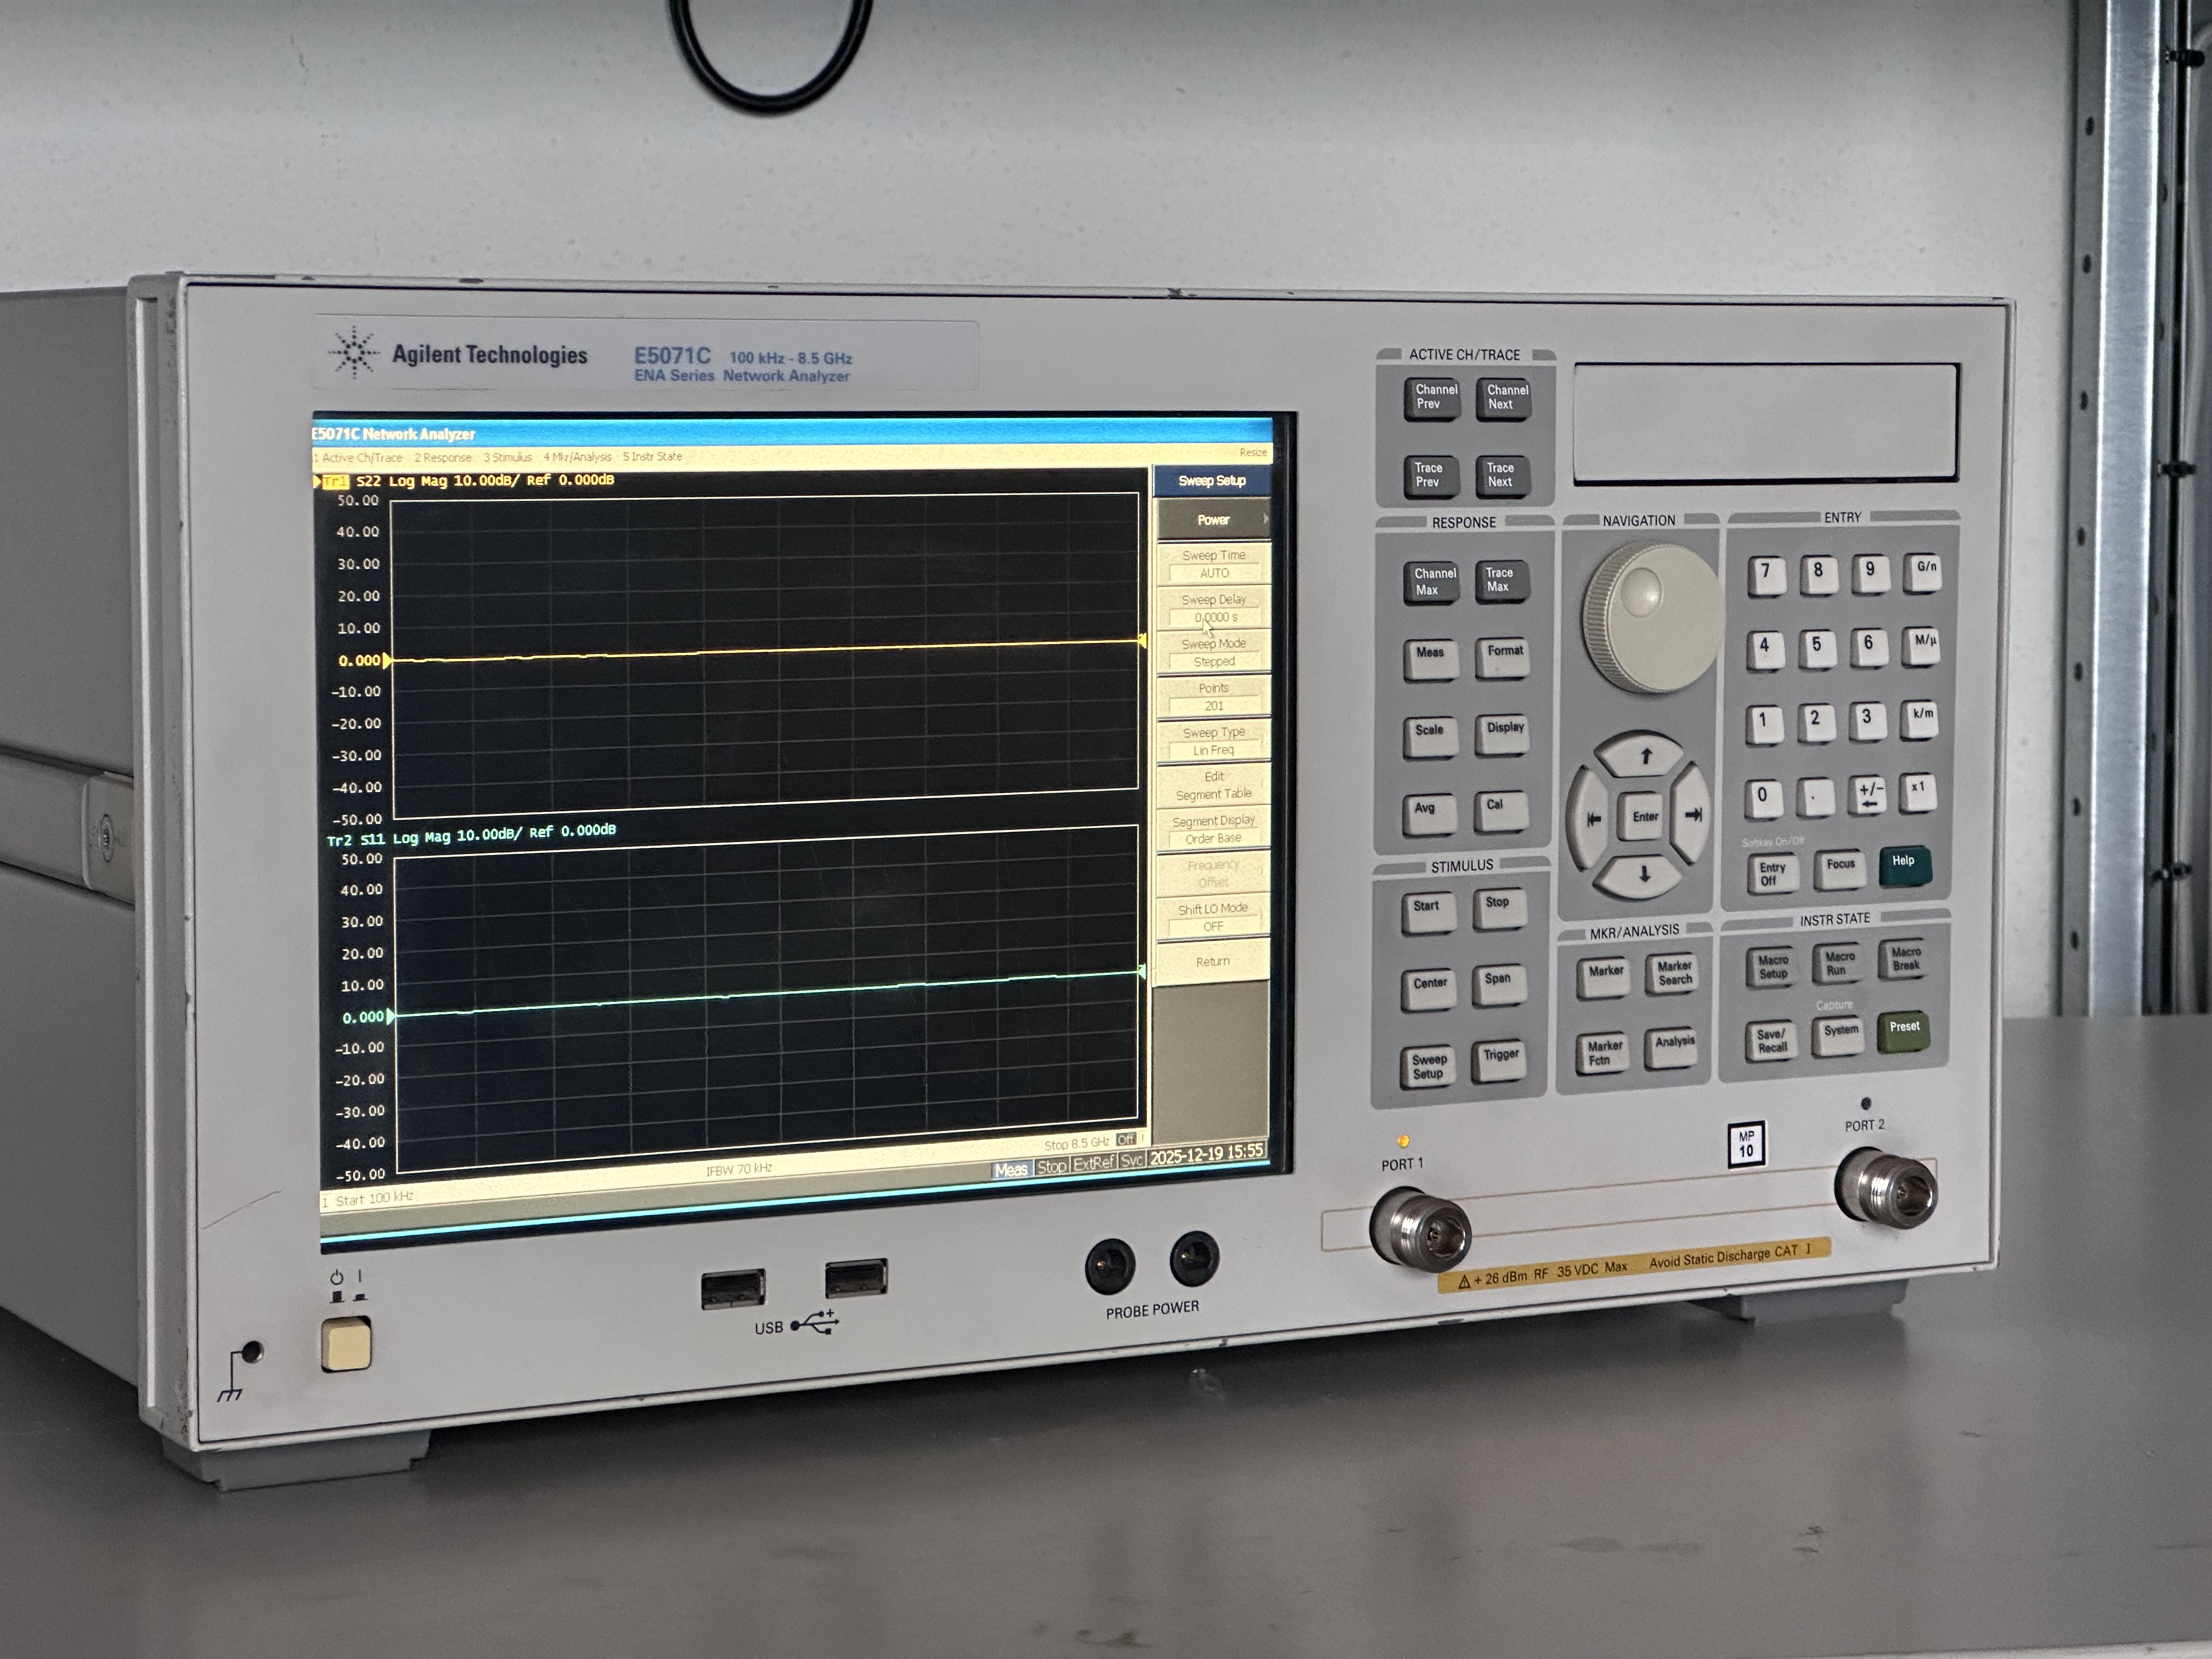Screen dimensions: 2212x1659
Task: Click the Save/Recall key
Action: 1772,1040
